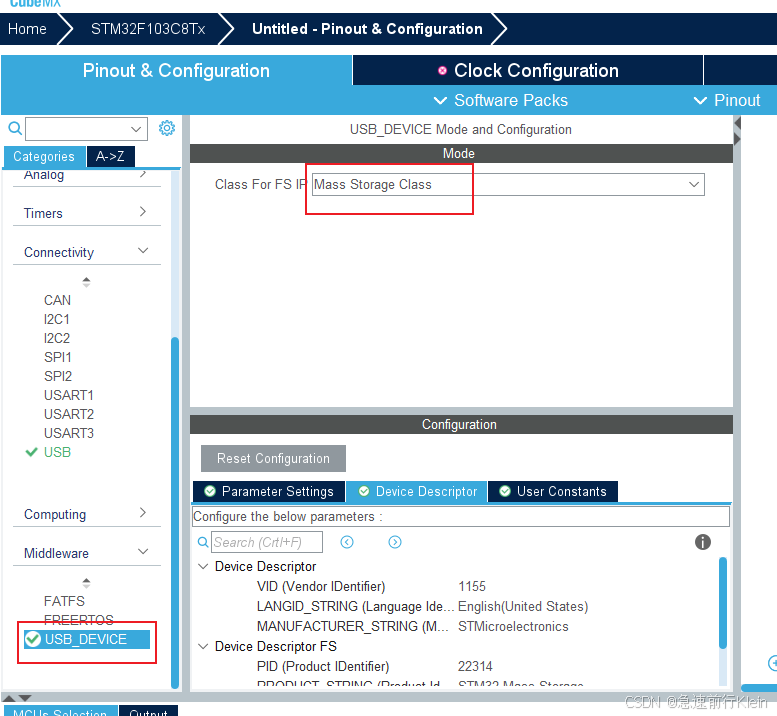
Task: Collapse the Device Descriptor FS group
Action: coord(203,646)
